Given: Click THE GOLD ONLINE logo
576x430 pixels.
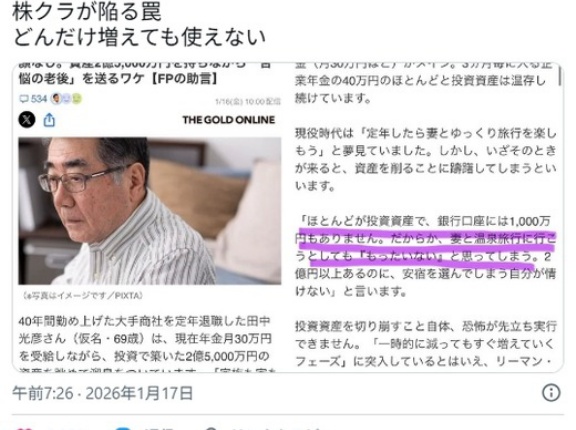Looking at the screenshot, I should click(228, 120).
